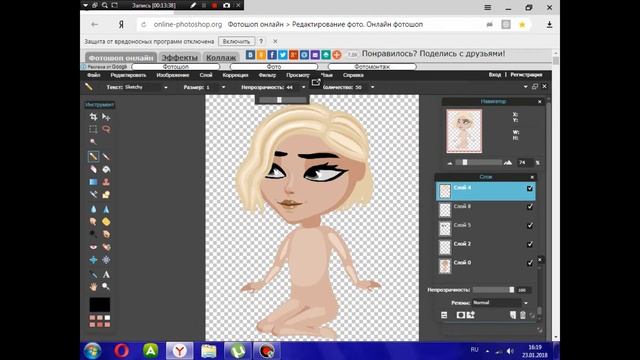This screenshot has width=640, height=360.
Task: Click the Фотомонтаж ad button
Action: [x=372, y=67]
